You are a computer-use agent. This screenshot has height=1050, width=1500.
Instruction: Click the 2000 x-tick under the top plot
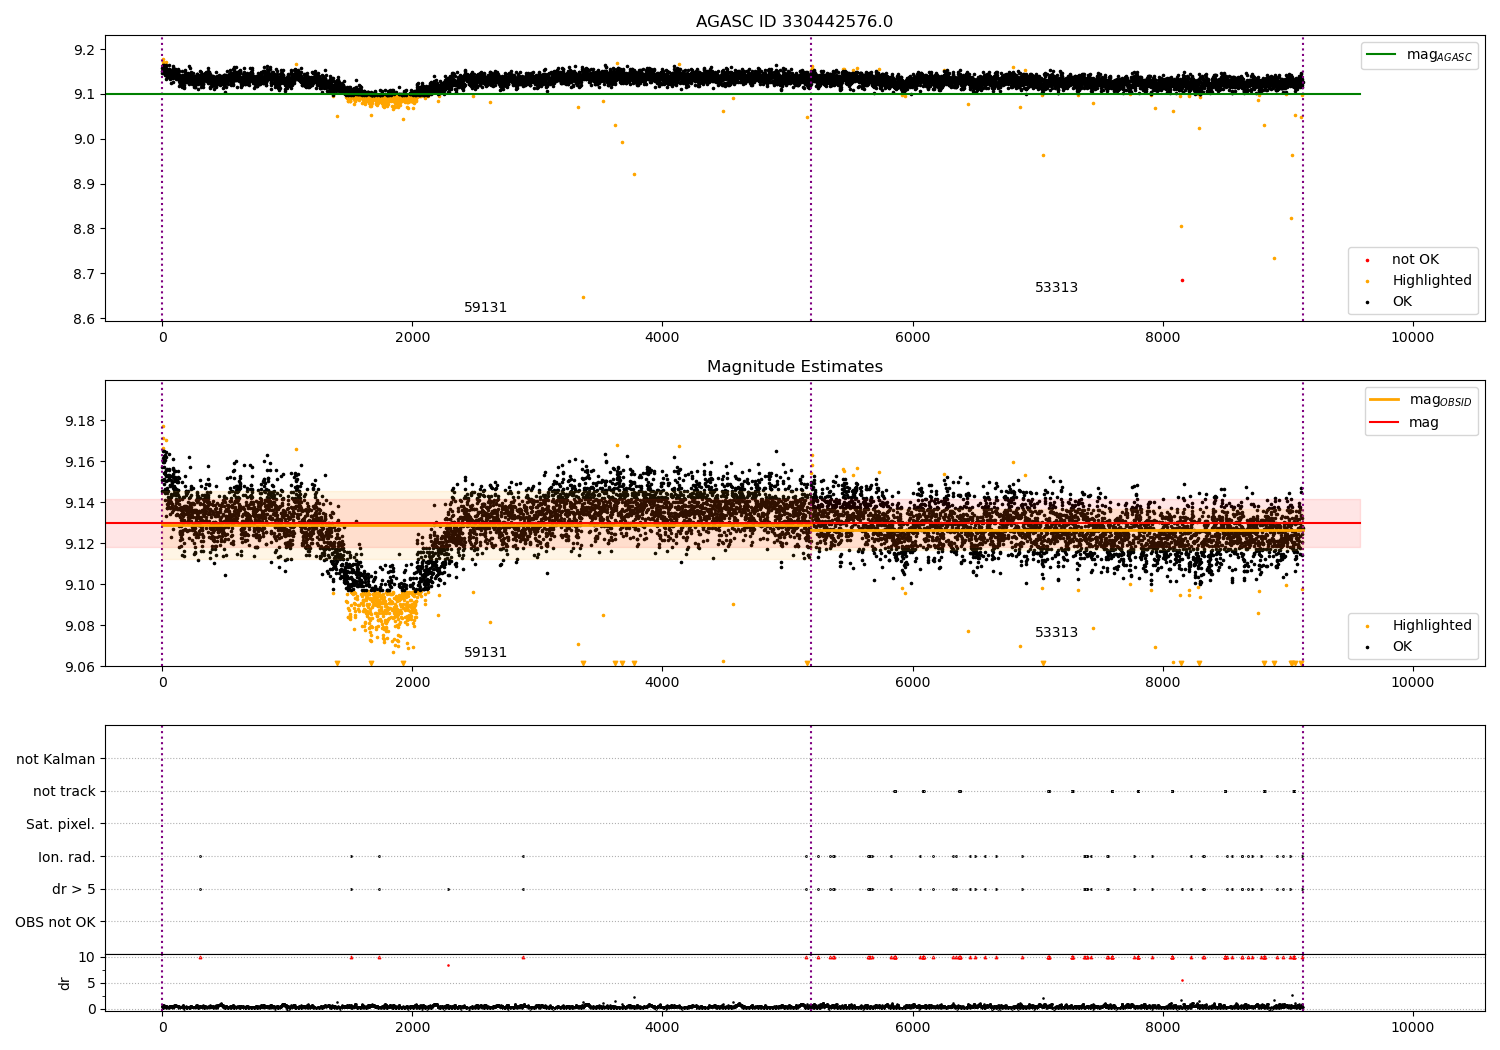[413, 338]
